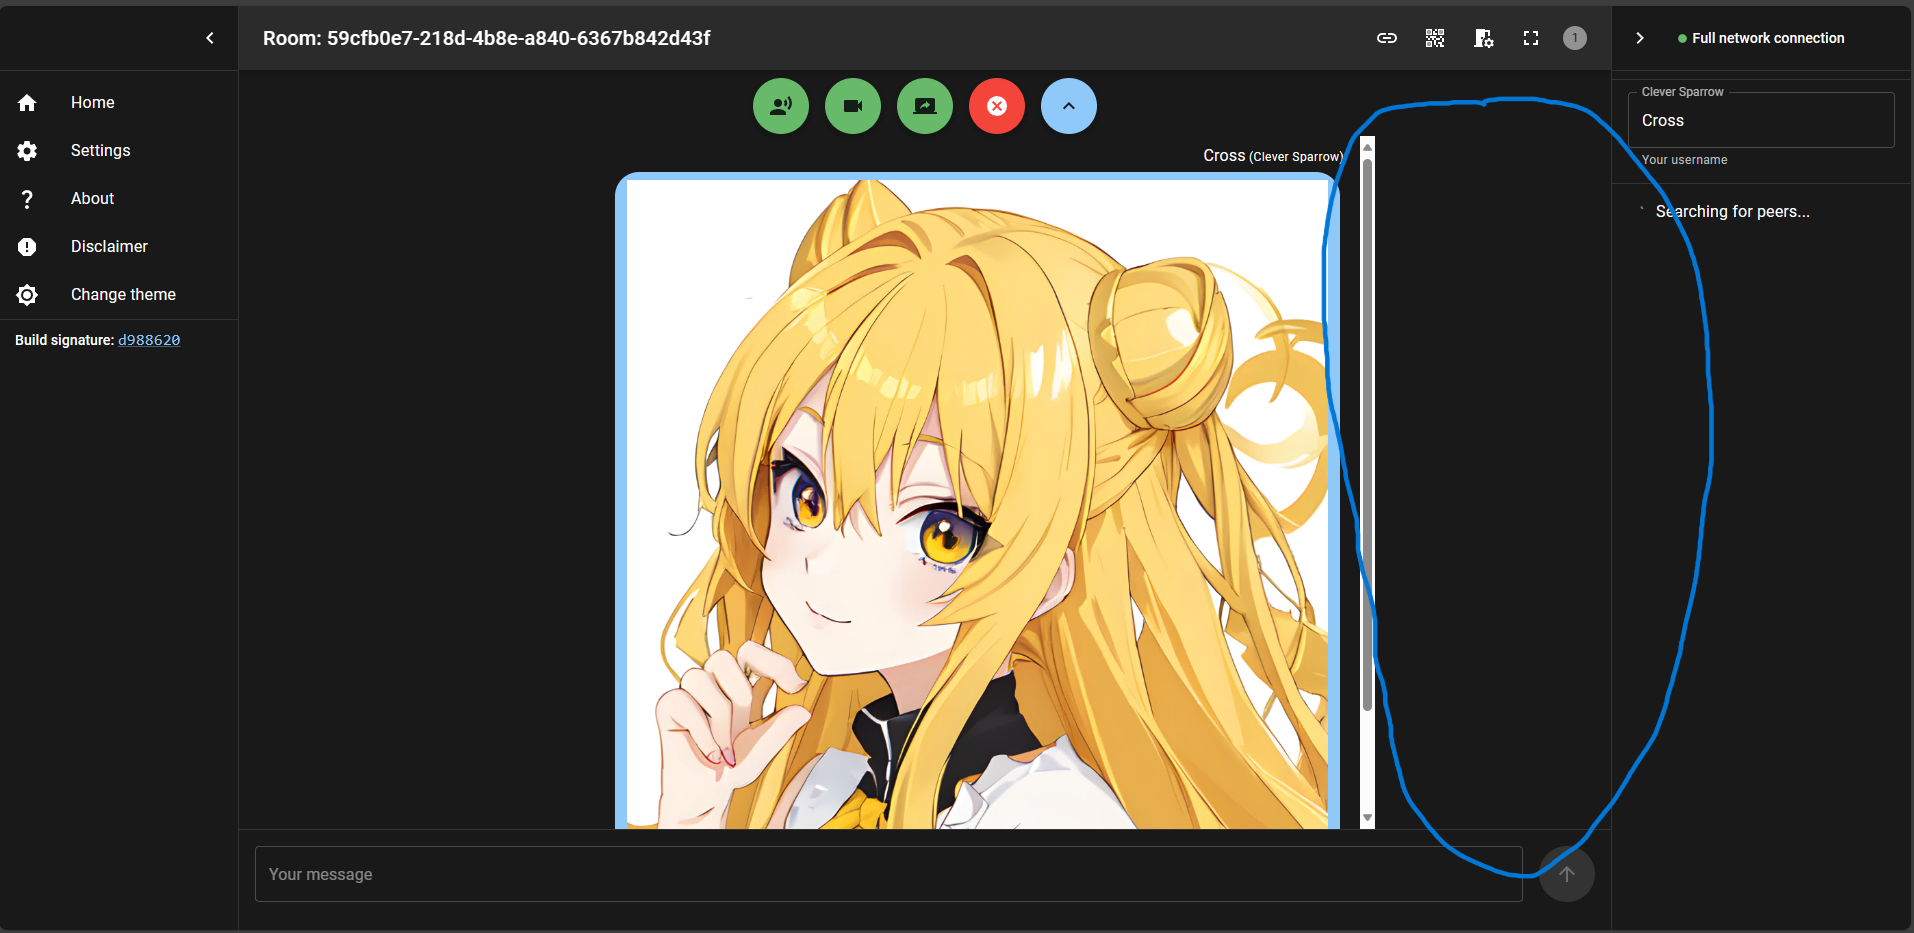The height and width of the screenshot is (933, 1914).
Task: Open the Settings page
Action: (100, 150)
